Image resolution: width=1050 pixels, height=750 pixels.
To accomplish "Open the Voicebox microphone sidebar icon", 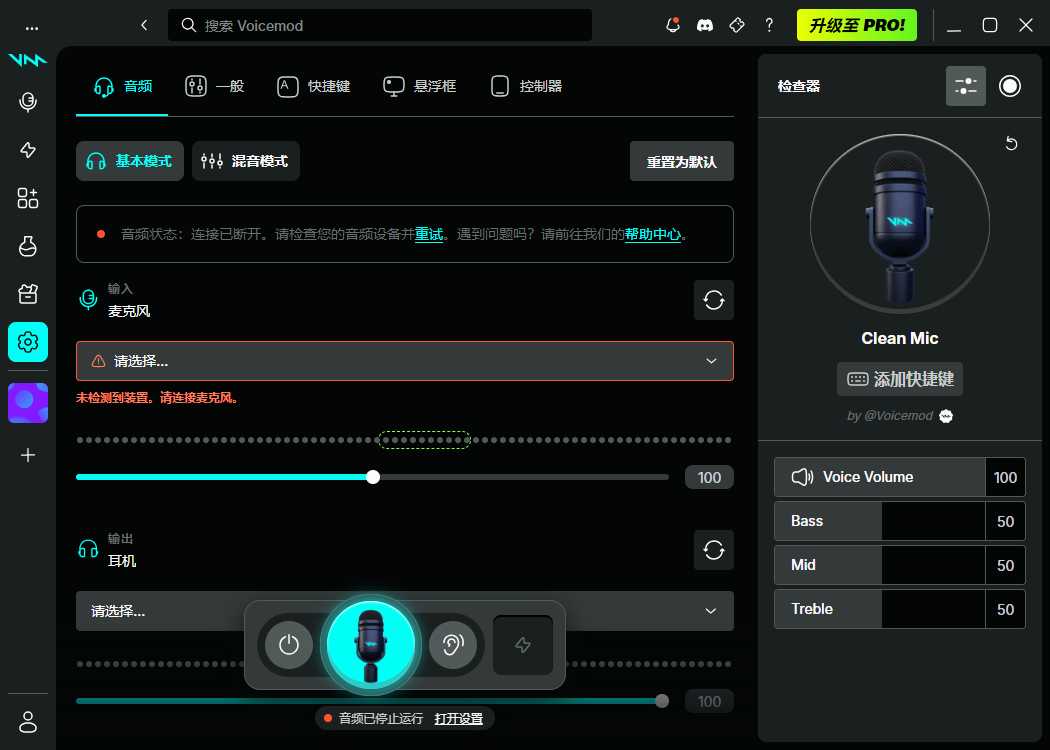I will pos(28,102).
